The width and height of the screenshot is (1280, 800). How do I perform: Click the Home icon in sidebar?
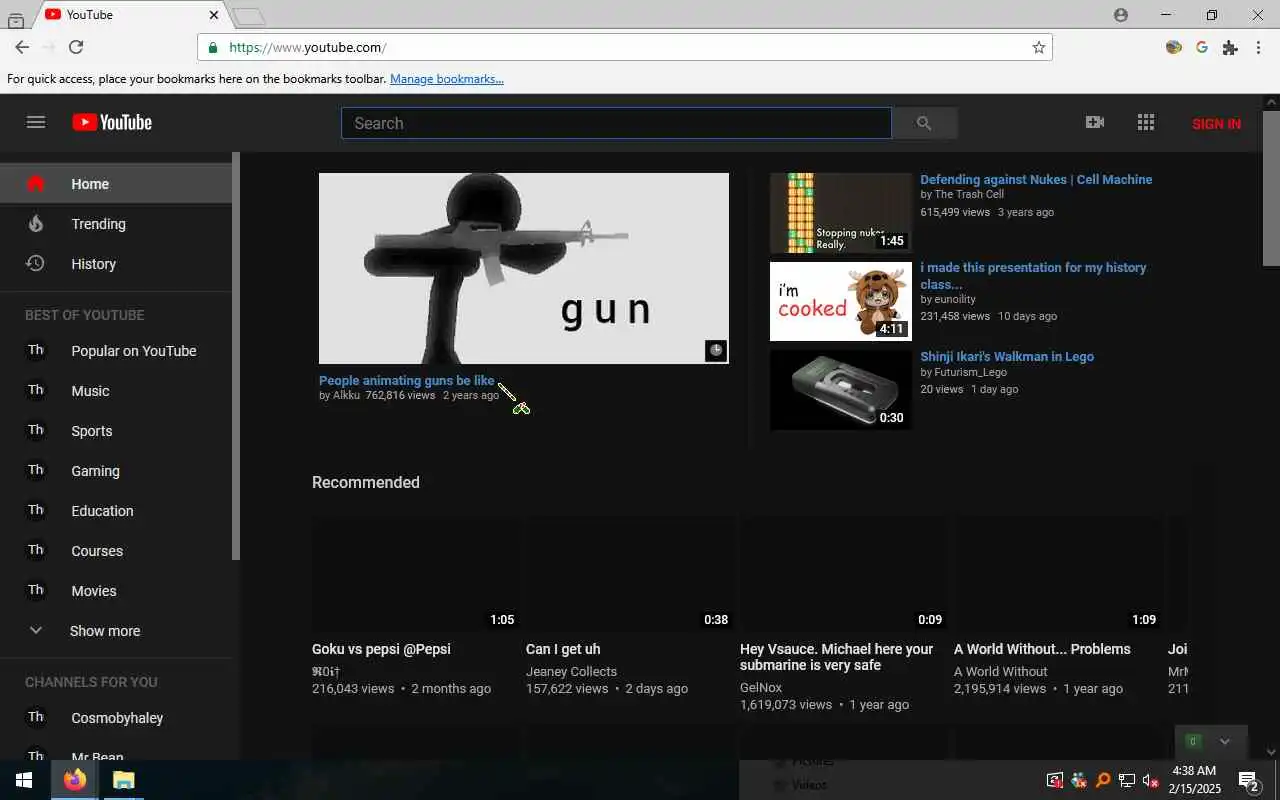[36, 183]
